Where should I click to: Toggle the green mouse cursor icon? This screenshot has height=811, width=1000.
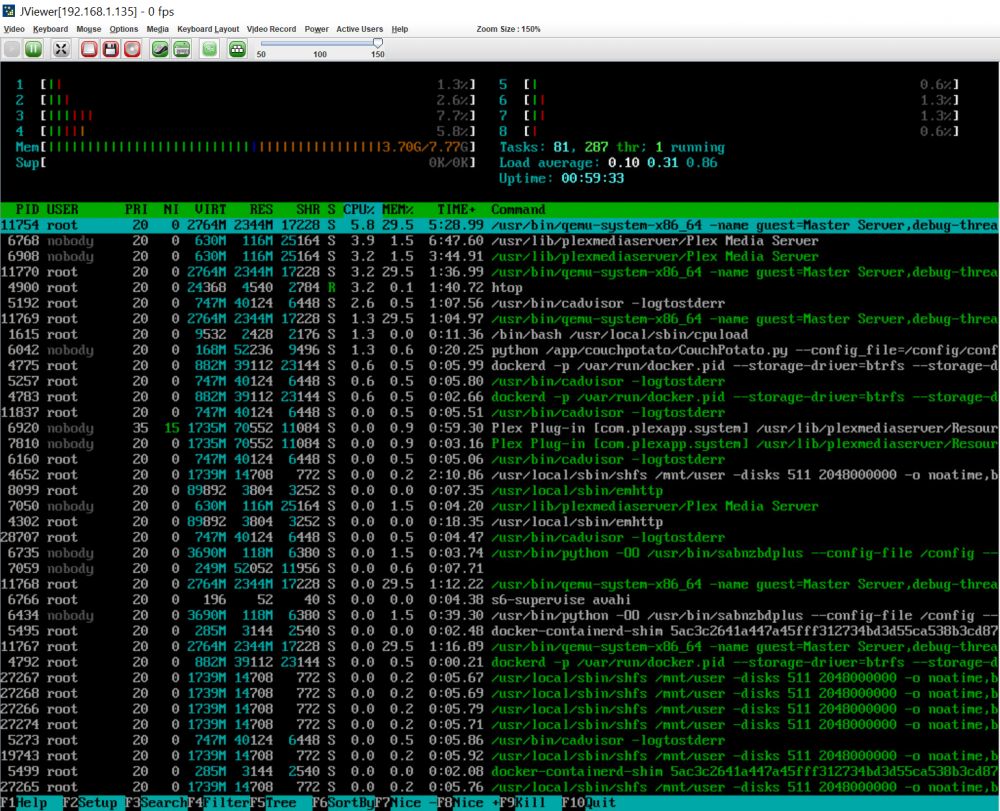(160, 49)
